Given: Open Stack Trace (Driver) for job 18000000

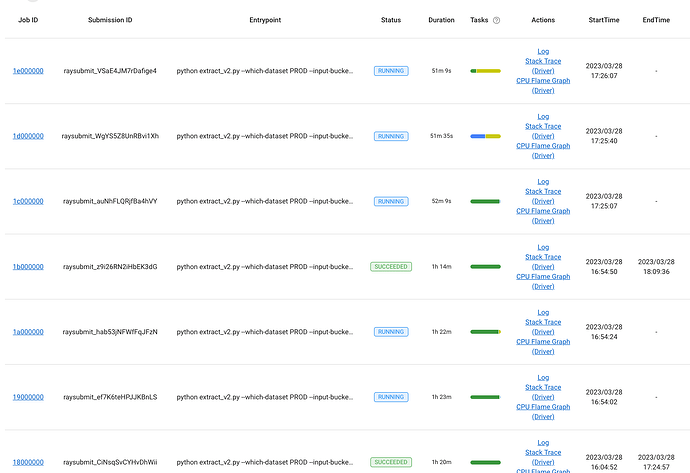Looking at the screenshot, I should (543, 457).
